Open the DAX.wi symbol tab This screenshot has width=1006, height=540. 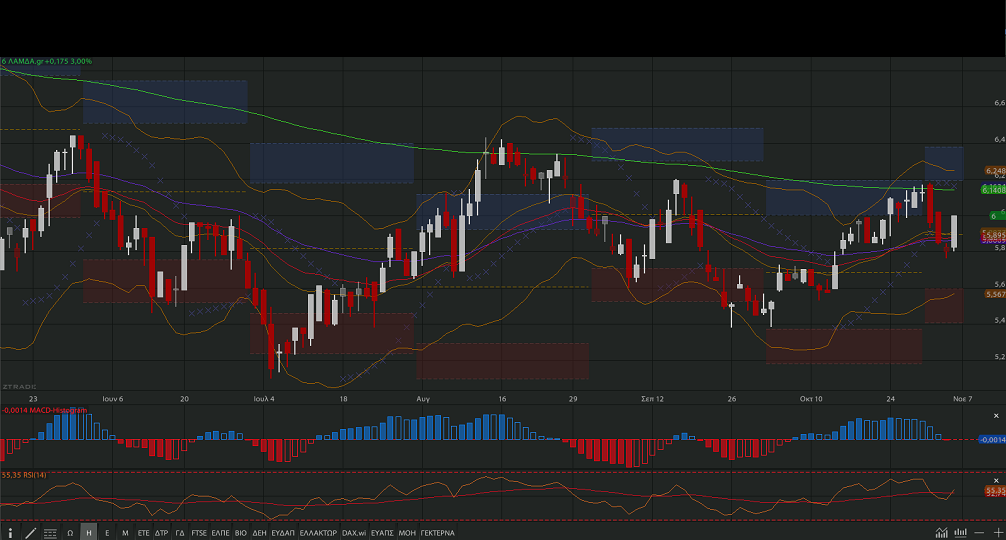(x=354, y=532)
